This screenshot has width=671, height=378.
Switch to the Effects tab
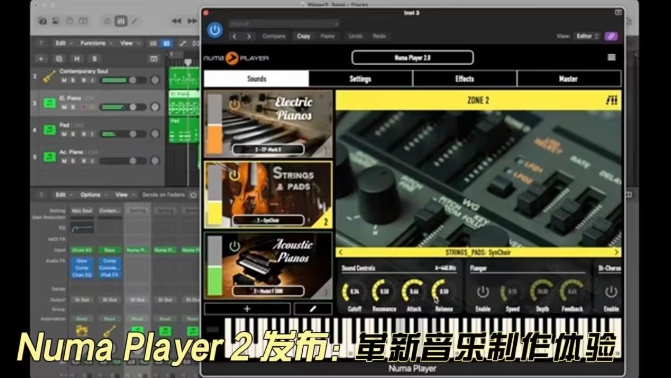pos(465,79)
